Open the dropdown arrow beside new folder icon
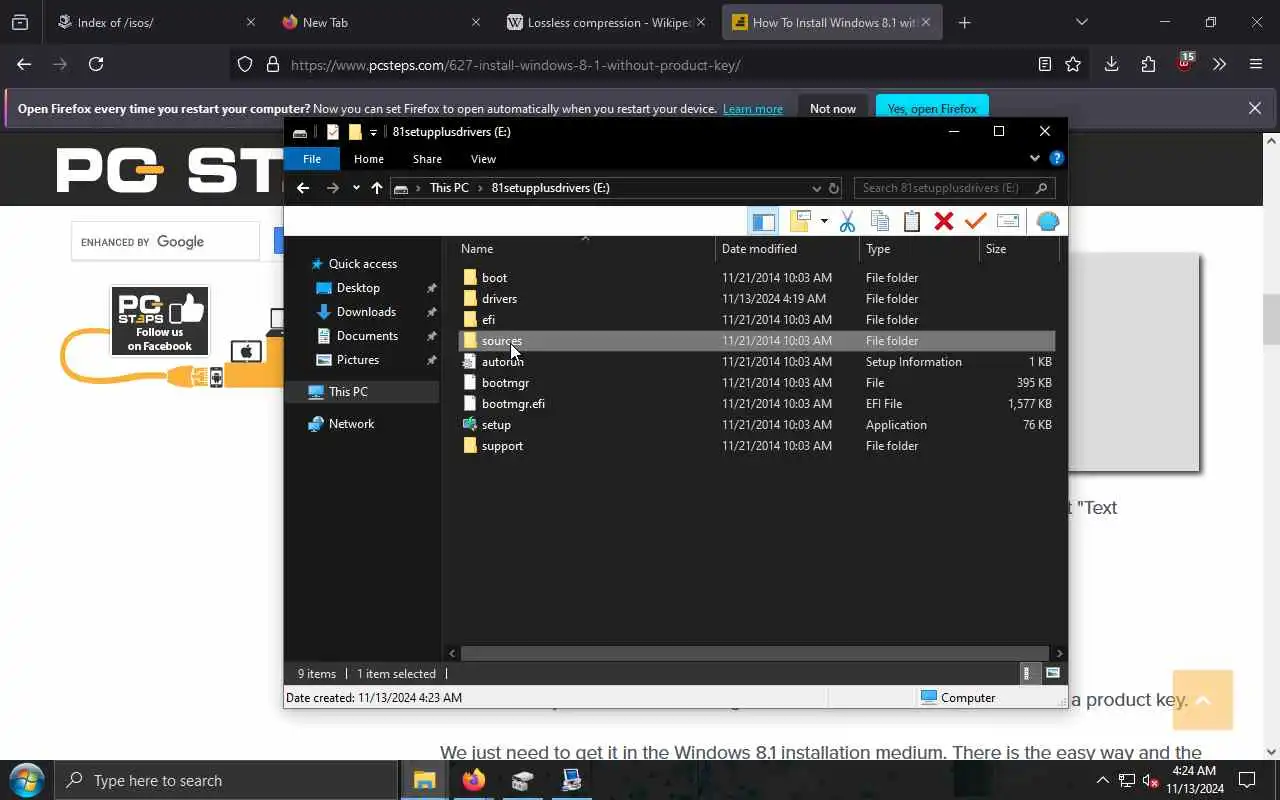Screen dimensions: 1280x800 coord(824,221)
